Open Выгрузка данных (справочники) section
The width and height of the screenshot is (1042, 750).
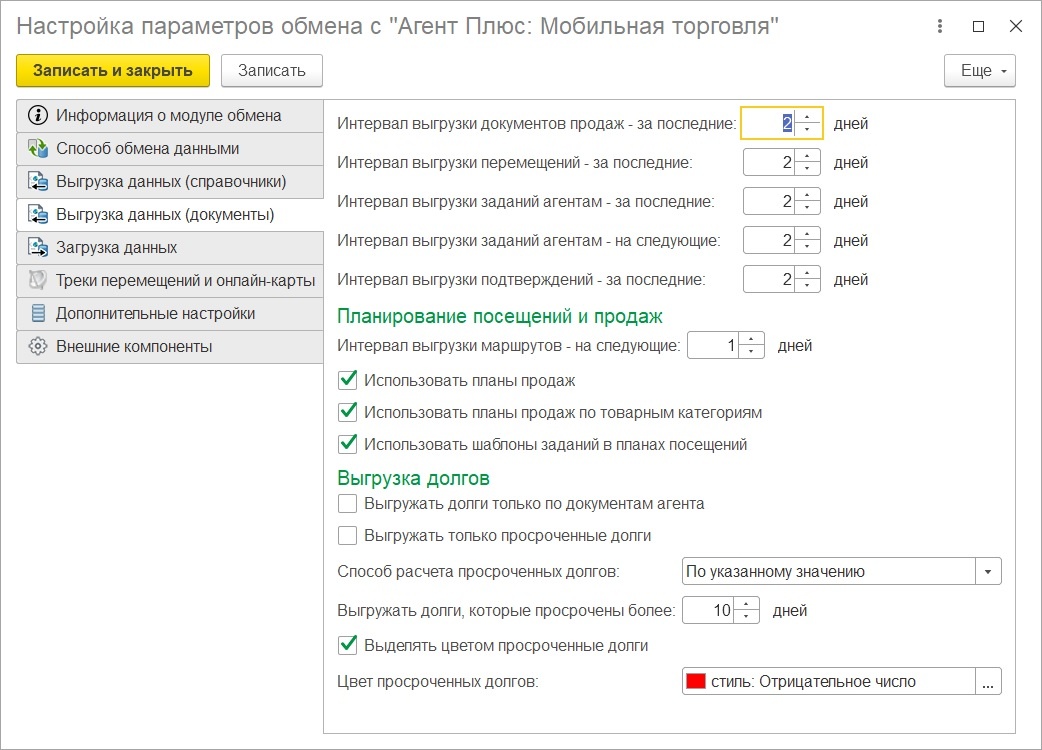point(170,181)
